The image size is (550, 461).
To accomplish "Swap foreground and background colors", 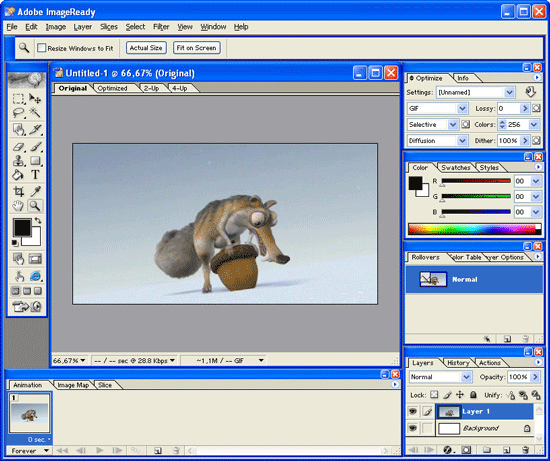I will point(38,221).
